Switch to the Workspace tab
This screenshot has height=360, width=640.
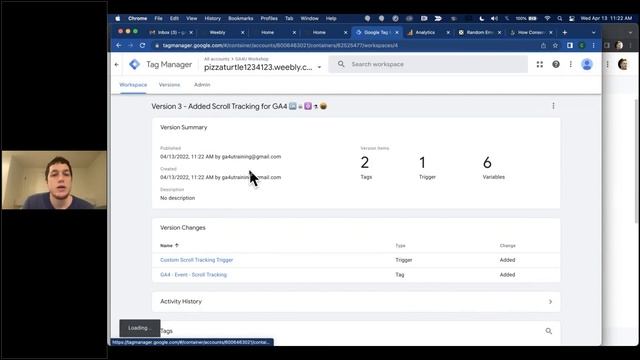tap(133, 85)
